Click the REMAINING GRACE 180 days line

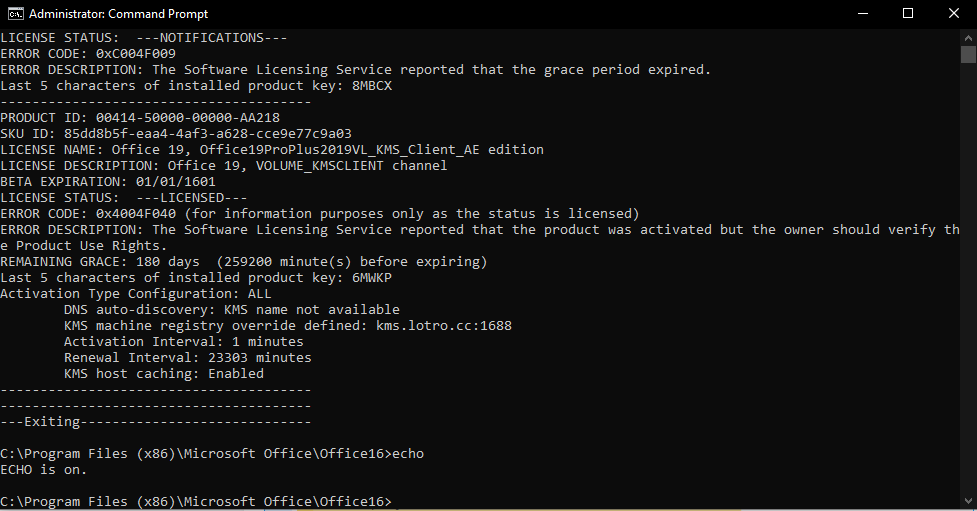[x=244, y=262]
